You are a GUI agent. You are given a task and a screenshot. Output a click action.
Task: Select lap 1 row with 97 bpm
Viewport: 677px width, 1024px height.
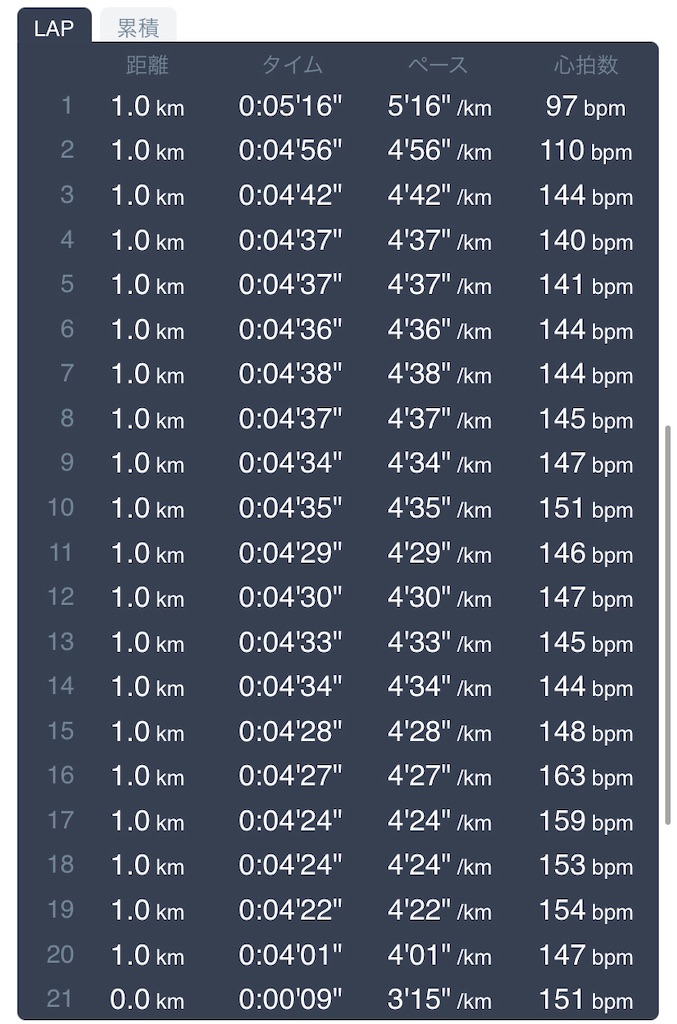tap(338, 106)
